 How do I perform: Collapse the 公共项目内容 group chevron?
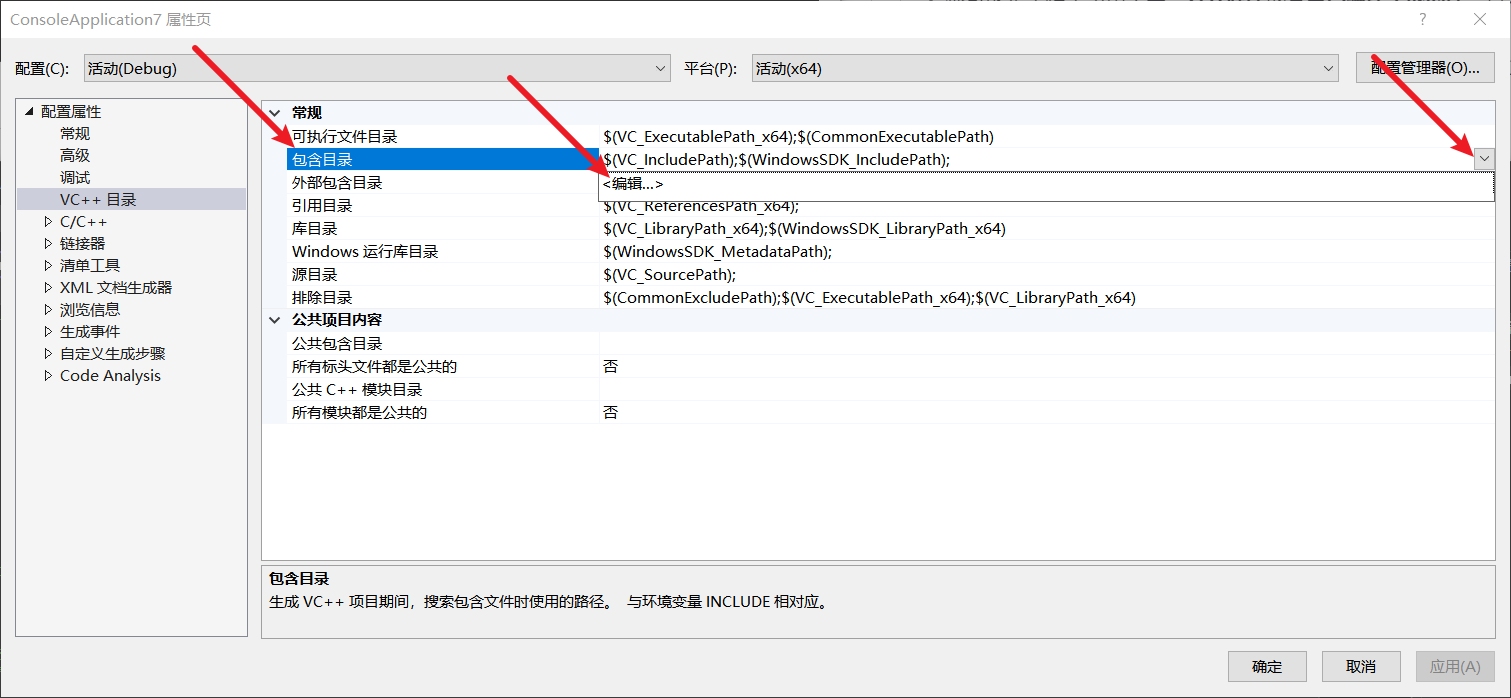click(274, 320)
